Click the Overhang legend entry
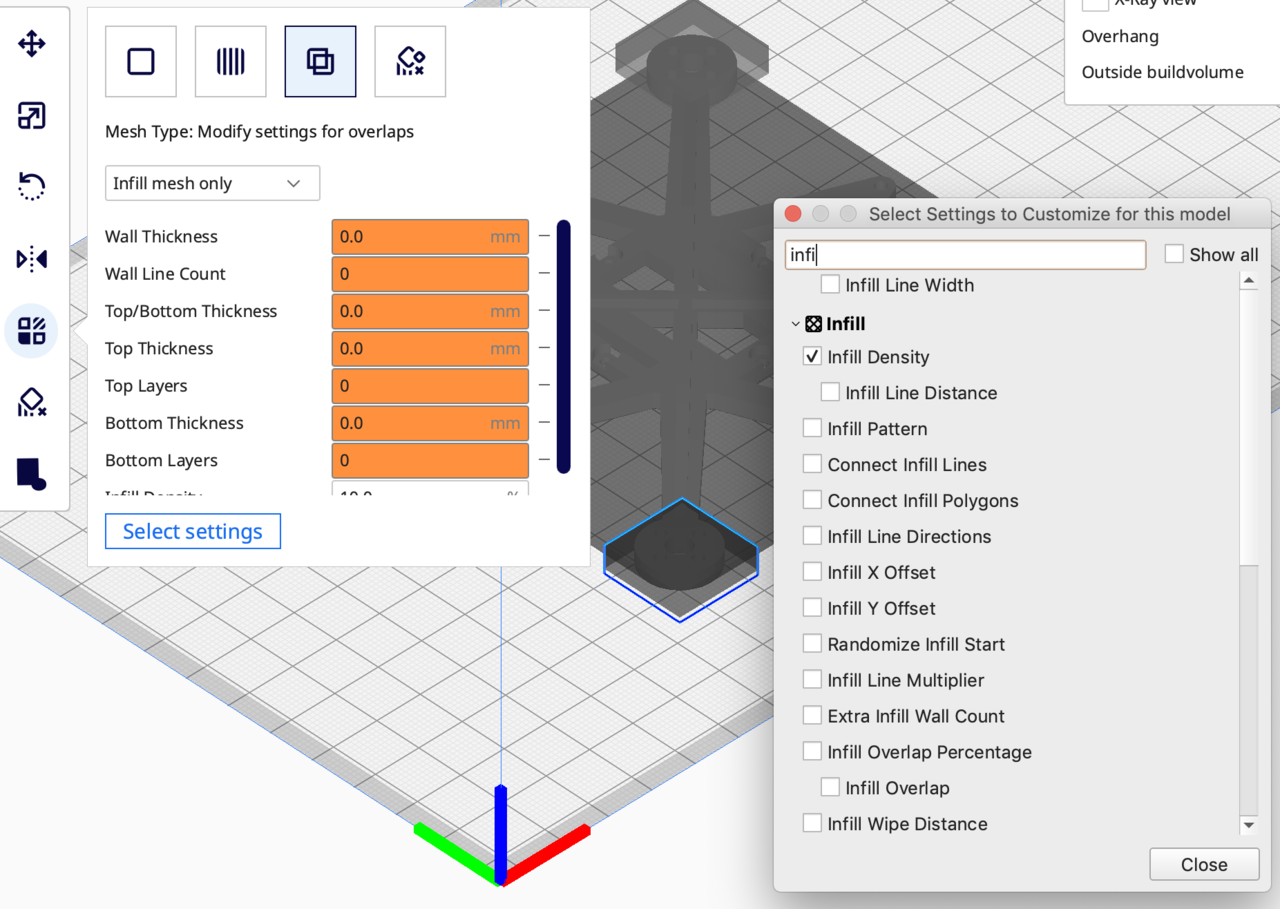The height and width of the screenshot is (909, 1280). (1120, 36)
